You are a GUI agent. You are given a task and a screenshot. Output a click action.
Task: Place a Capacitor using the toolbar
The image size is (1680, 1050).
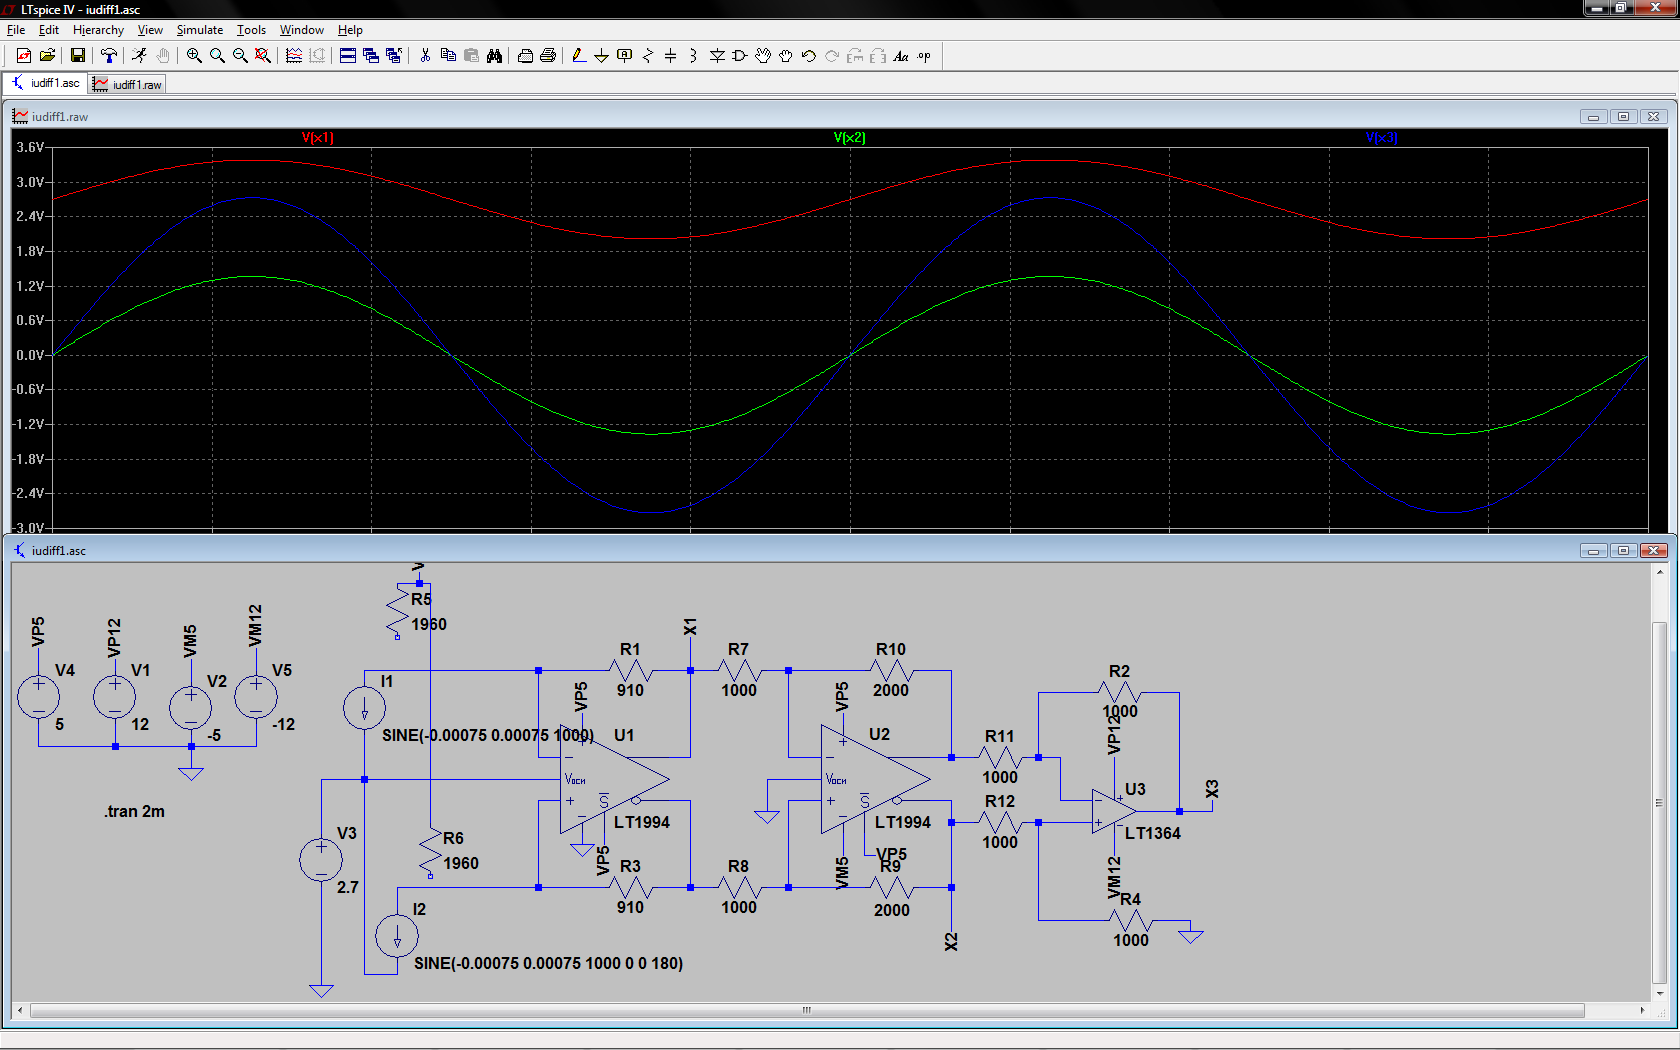click(671, 56)
